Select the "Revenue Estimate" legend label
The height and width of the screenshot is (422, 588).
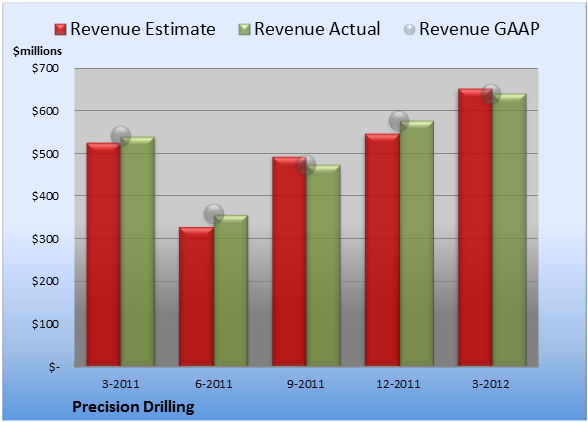click(x=143, y=29)
